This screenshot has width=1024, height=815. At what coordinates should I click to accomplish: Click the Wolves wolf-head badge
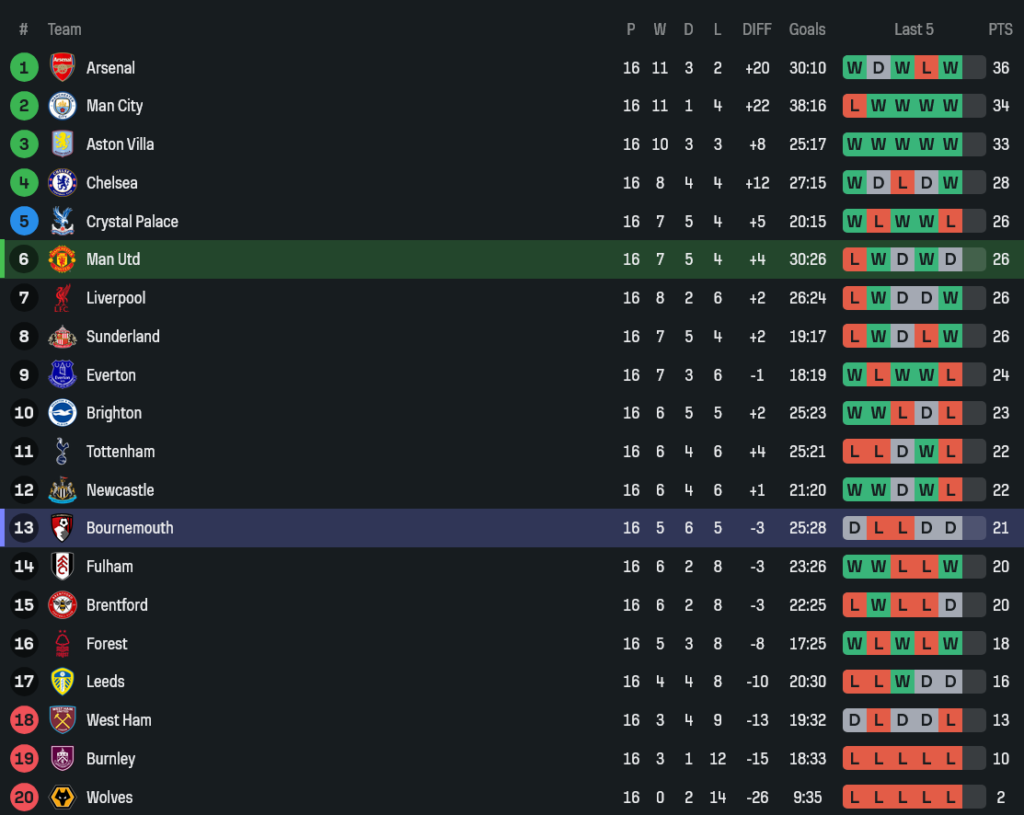pos(62,797)
